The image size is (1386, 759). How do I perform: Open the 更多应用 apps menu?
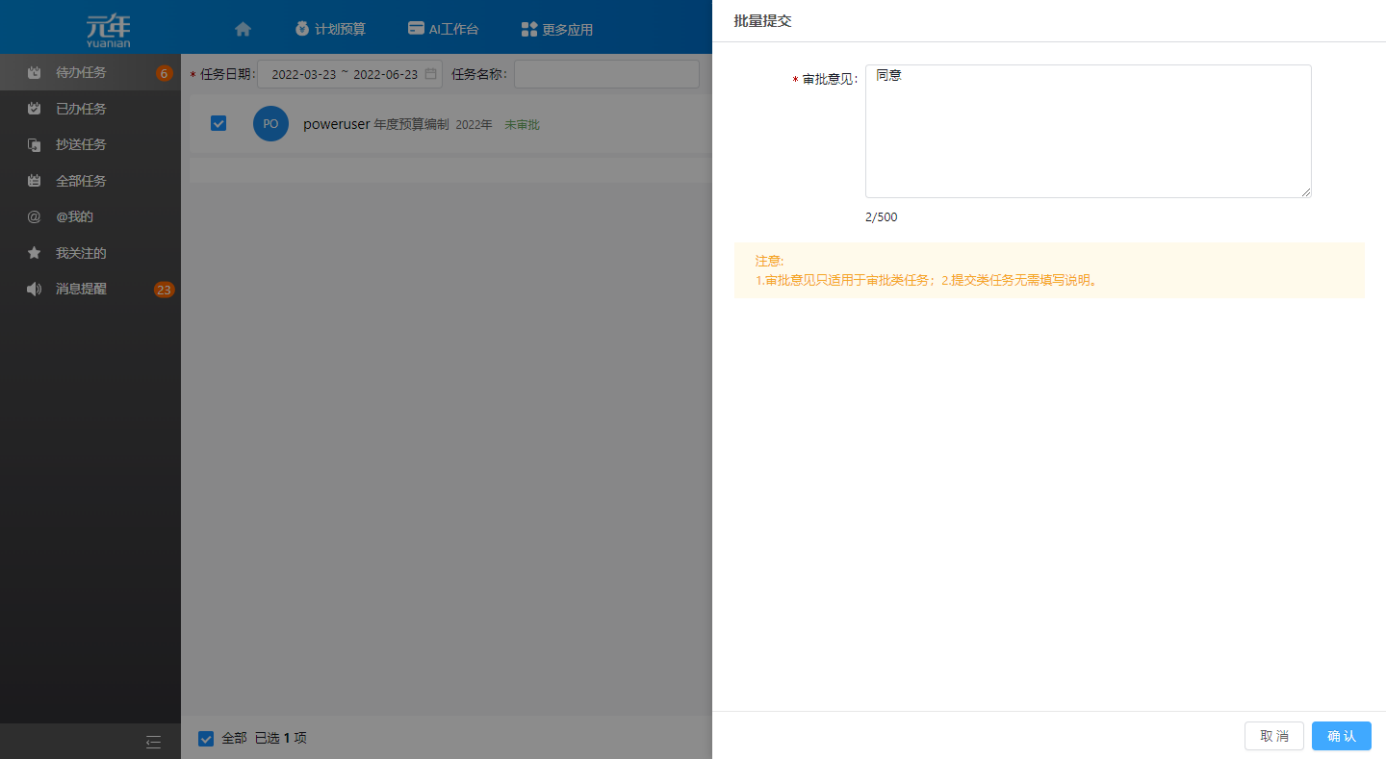[557, 29]
